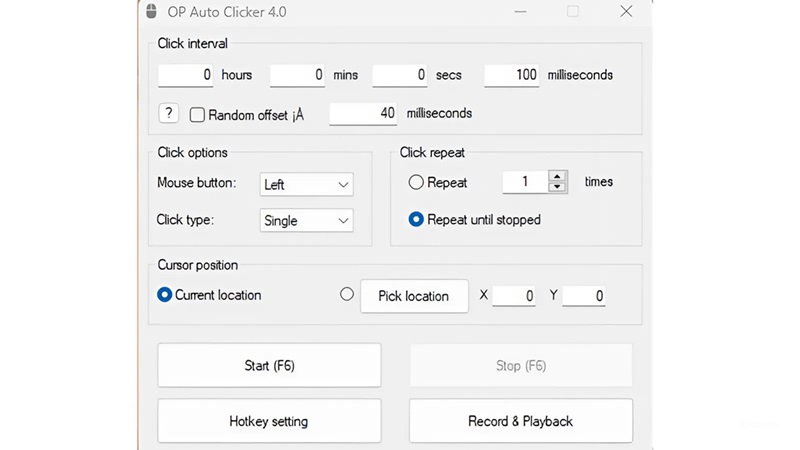The image size is (800, 450).
Task: Click the question mark help button
Action: click(x=169, y=113)
